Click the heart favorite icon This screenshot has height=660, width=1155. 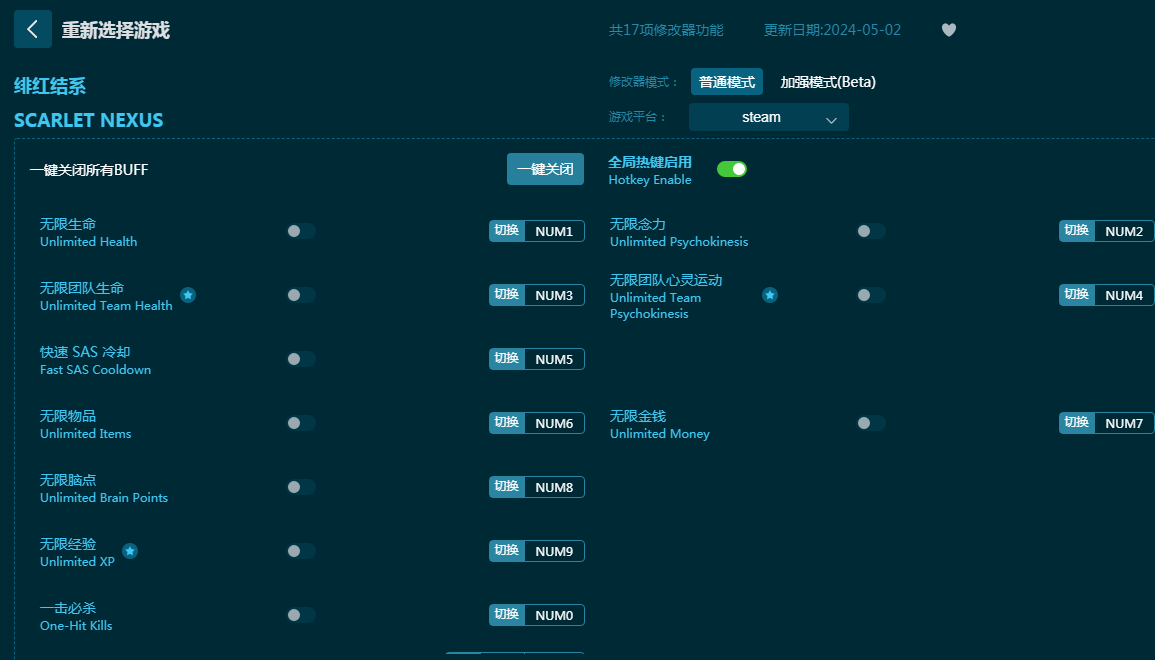(949, 30)
